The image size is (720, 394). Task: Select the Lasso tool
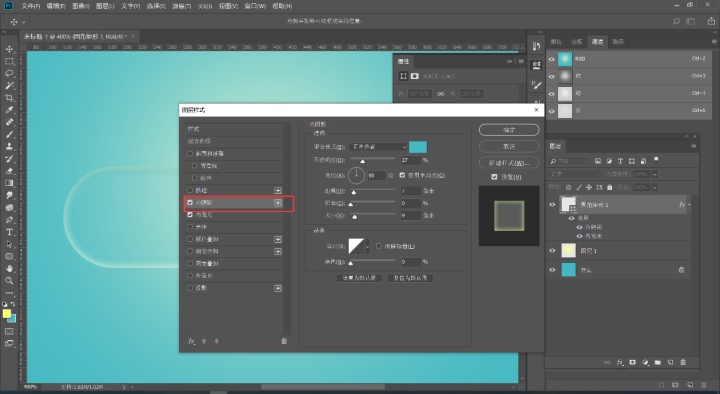point(9,73)
